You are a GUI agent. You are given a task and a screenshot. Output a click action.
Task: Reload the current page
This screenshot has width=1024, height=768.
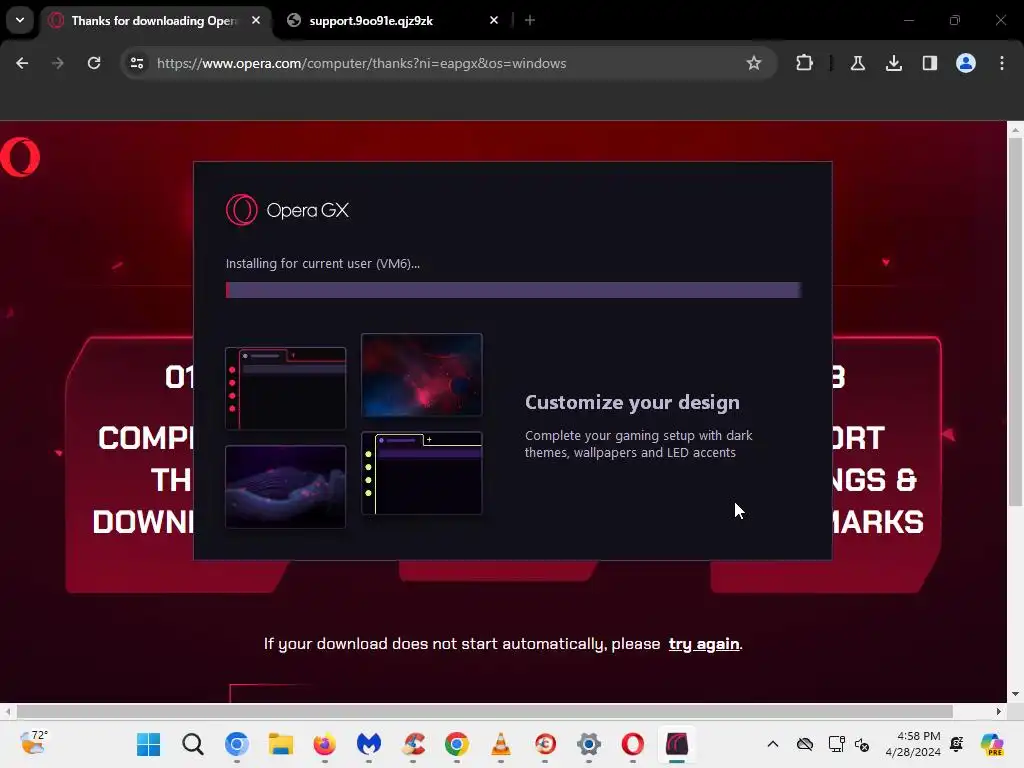point(94,63)
